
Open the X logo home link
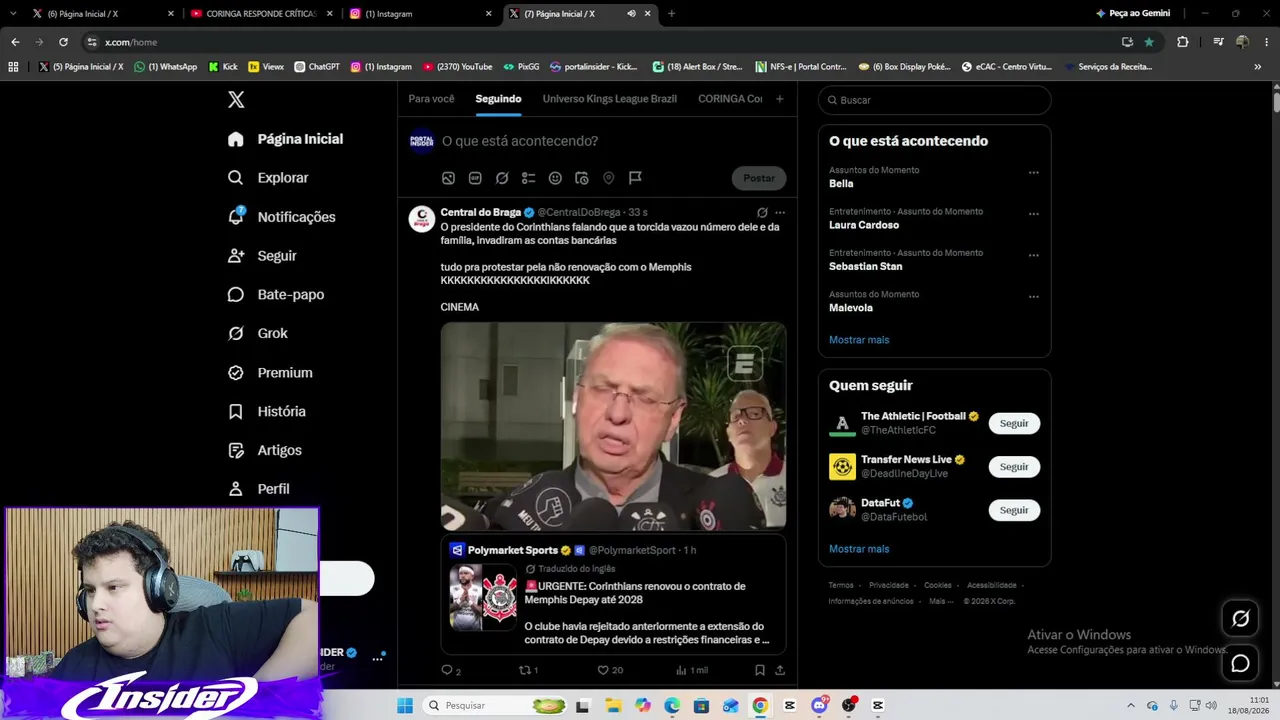pyautogui.click(x=236, y=100)
